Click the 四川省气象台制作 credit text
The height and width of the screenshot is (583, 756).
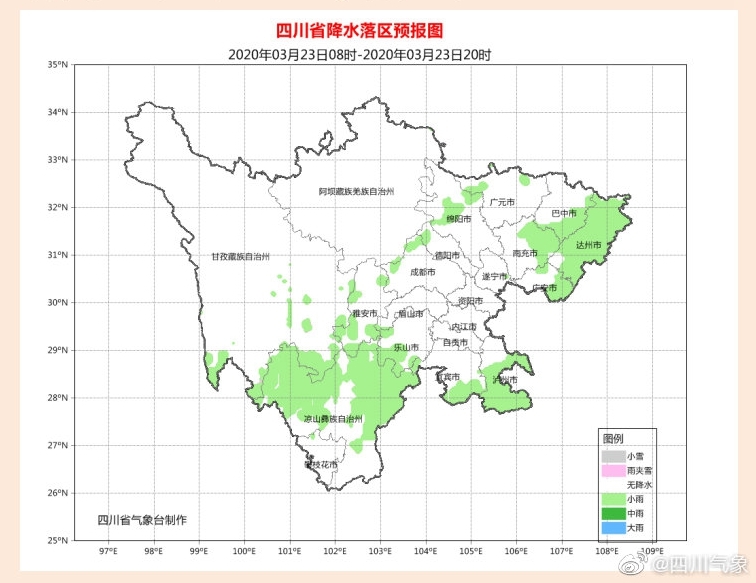click(x=141, y=519)
